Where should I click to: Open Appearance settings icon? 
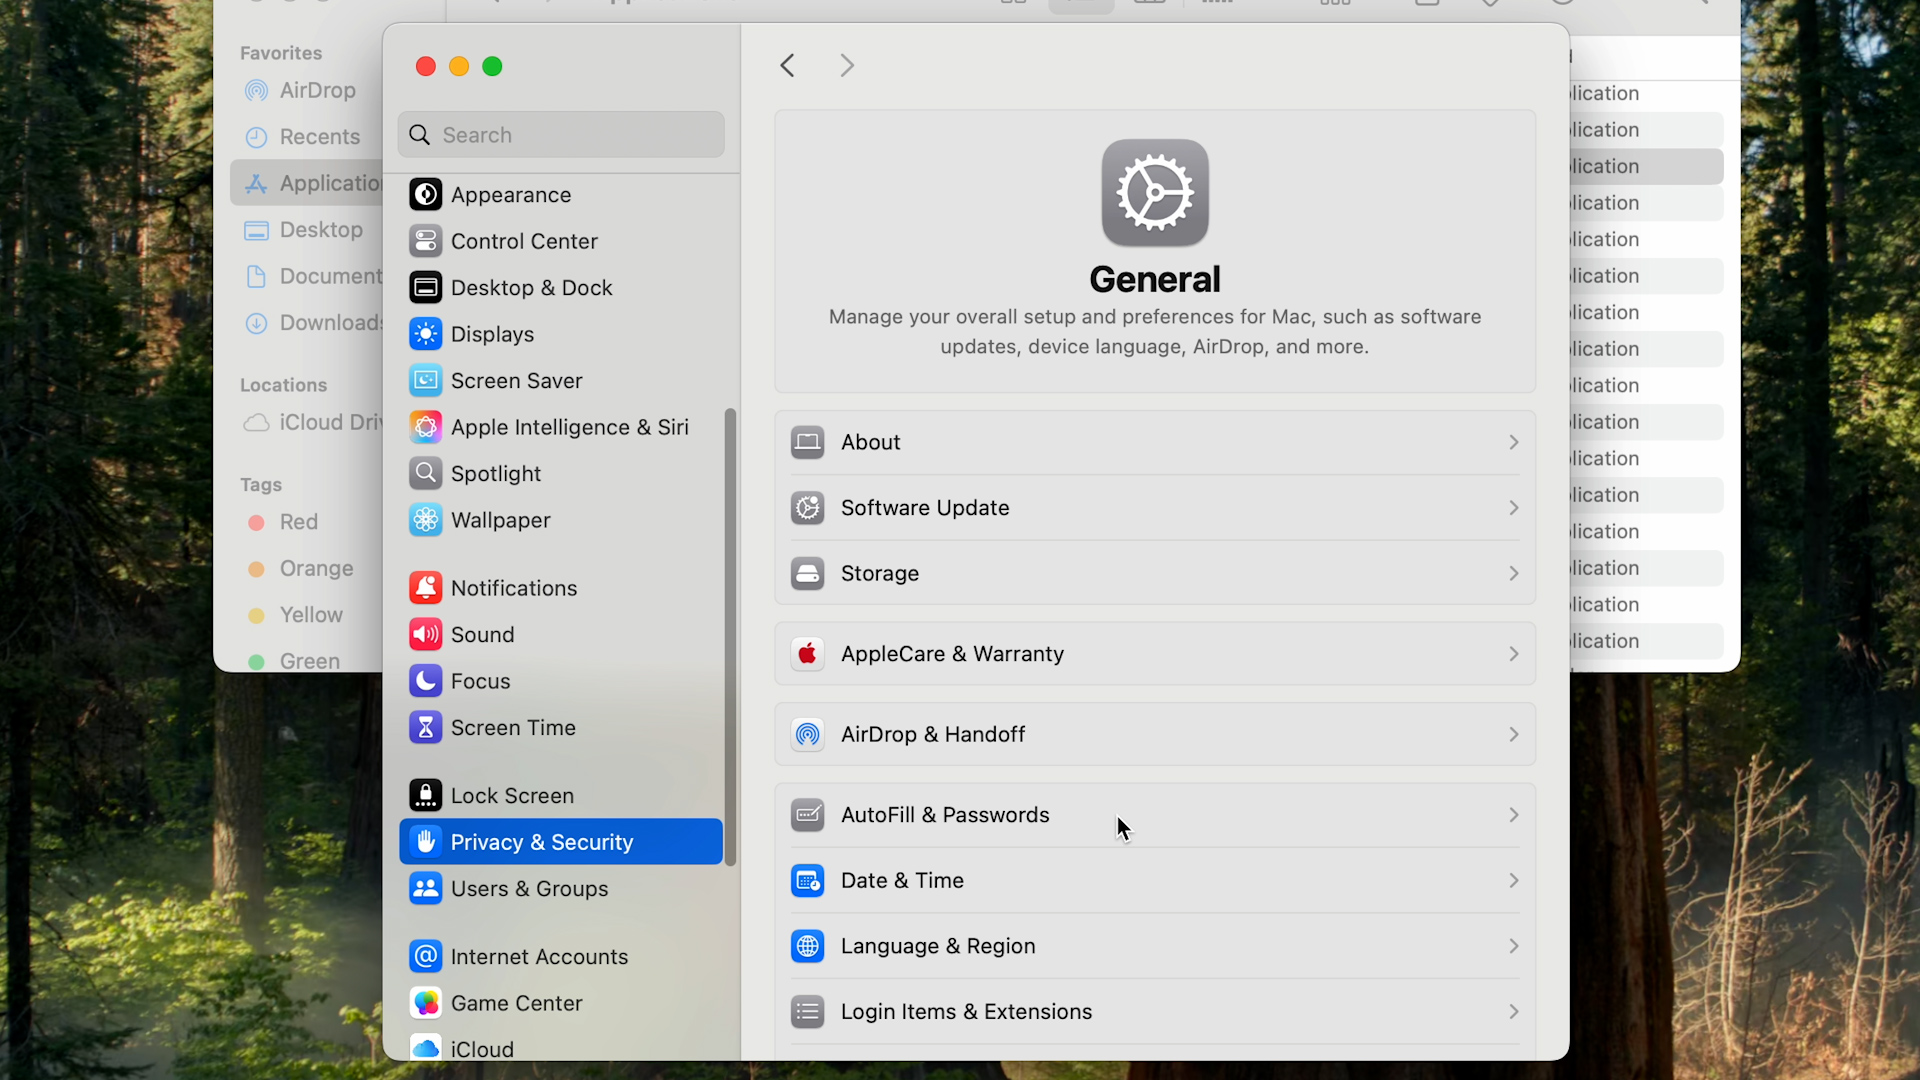425,195
